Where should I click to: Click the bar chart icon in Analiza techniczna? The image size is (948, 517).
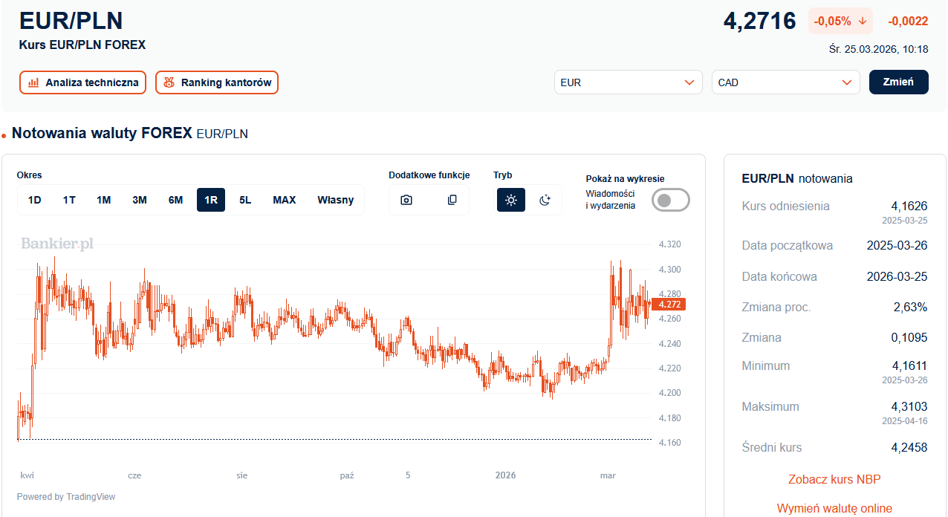[x=34, y=83]
